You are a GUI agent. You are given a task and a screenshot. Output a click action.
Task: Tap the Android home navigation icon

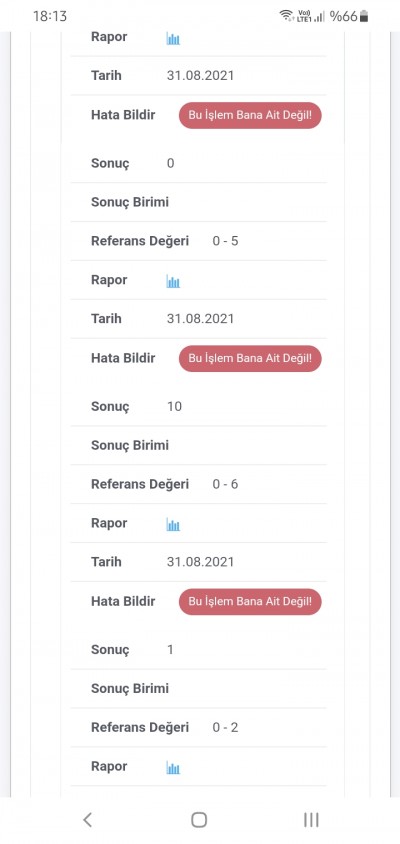[x=199, y=820]
